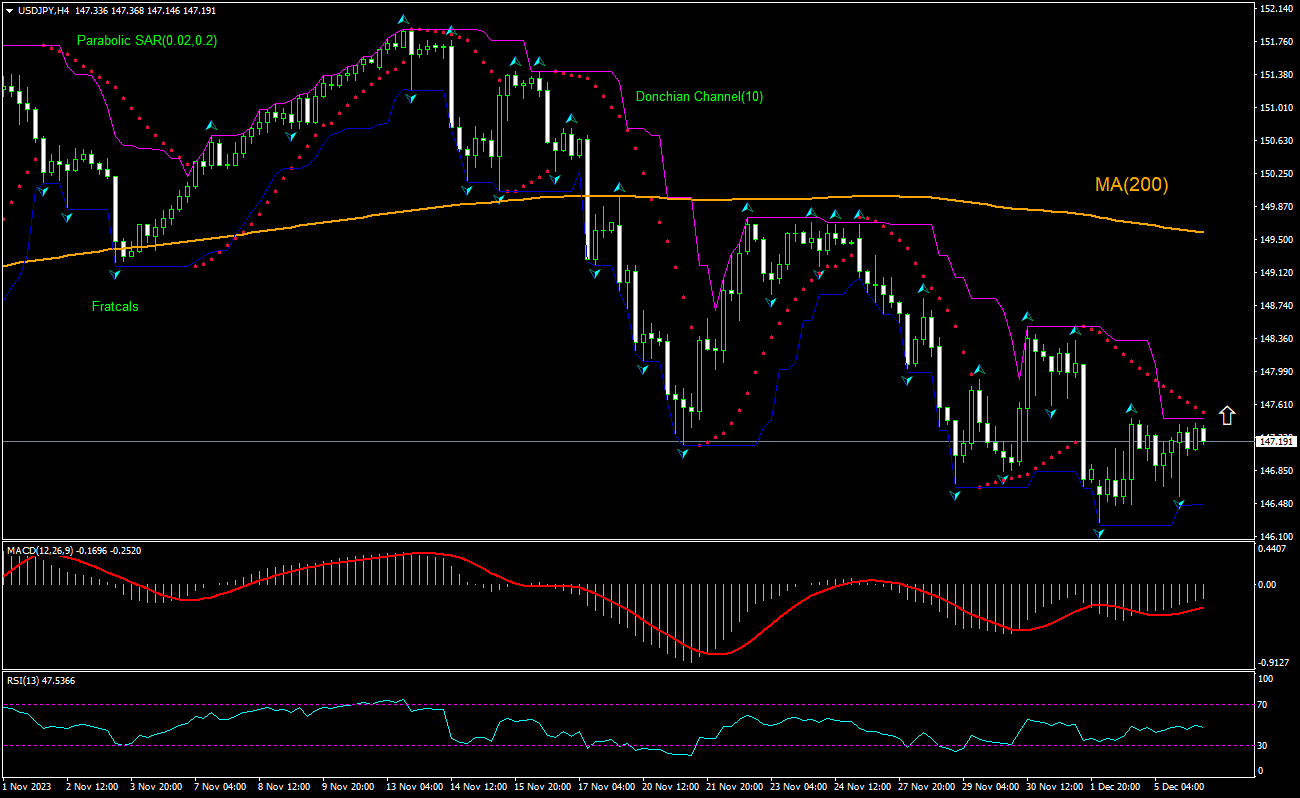Select the orange MA(200) label
Screen dimensions: 1300x798
1131,184
